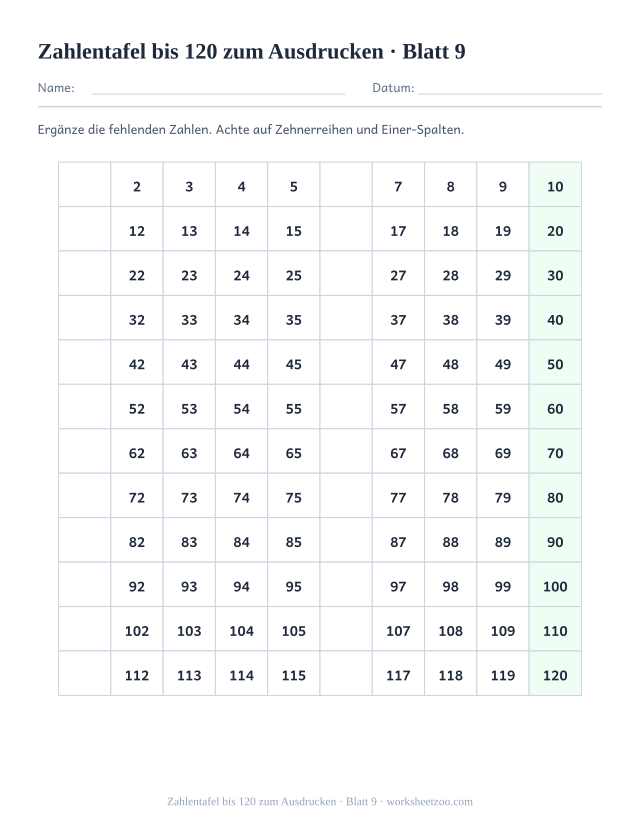Click the worksheetzoo.com footer text
Screen dimensions: 640x829
pyautogui.click(x=320, y=802)
